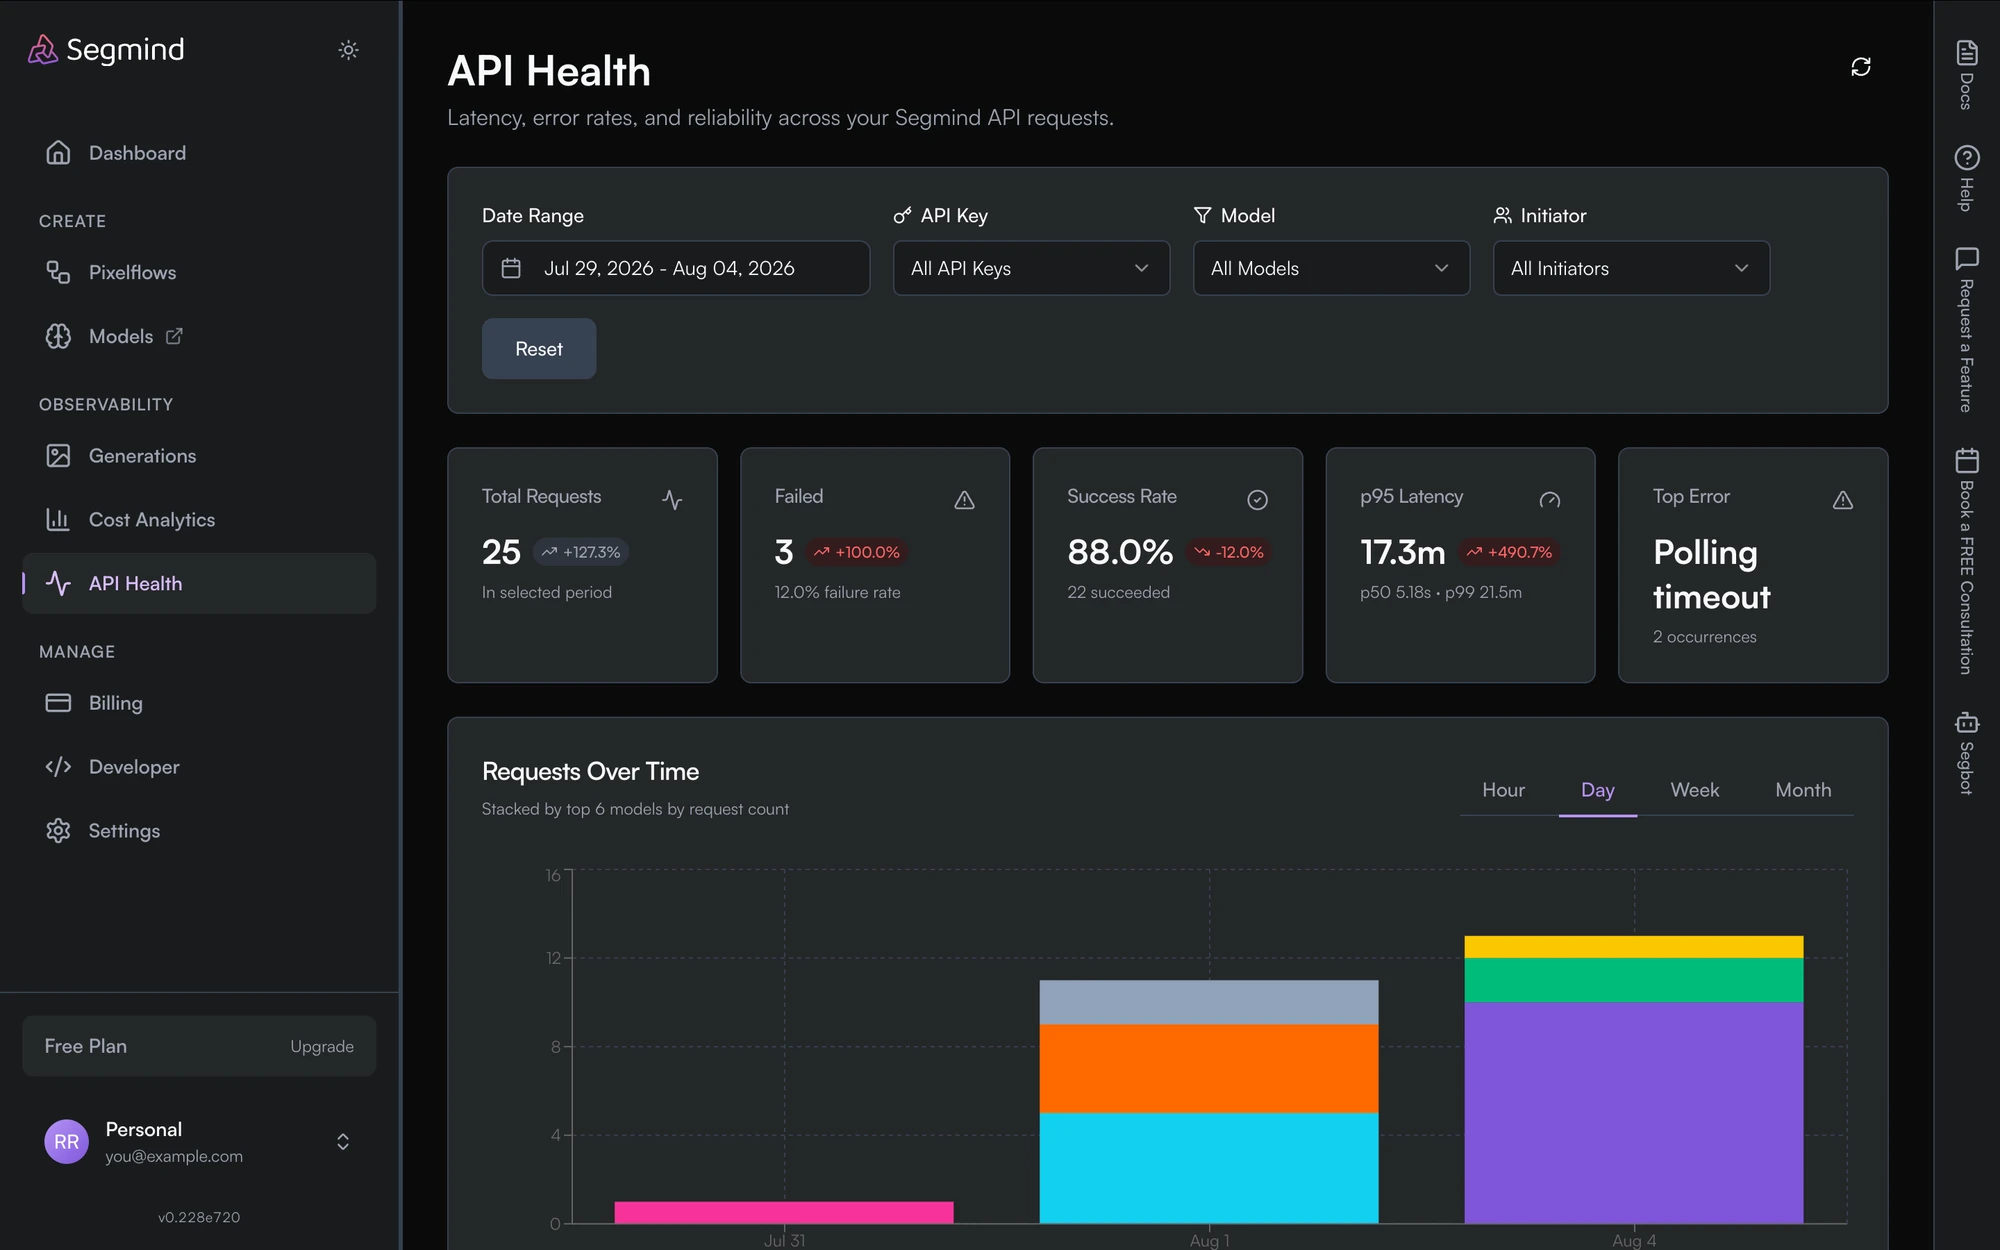Switch chart to Hour tab
The image size is (2000, 1250).
[1503, 790]
